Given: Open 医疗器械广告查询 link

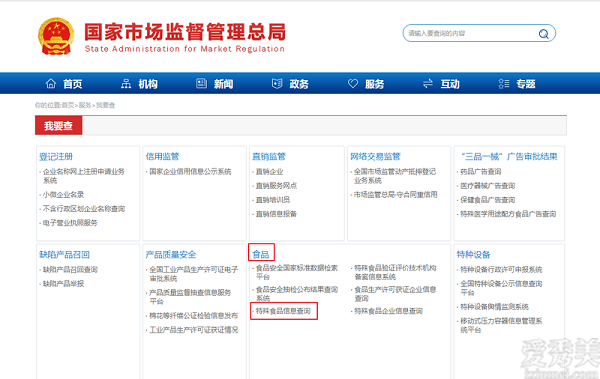Looking at the screenshot, I should (488, 186).
